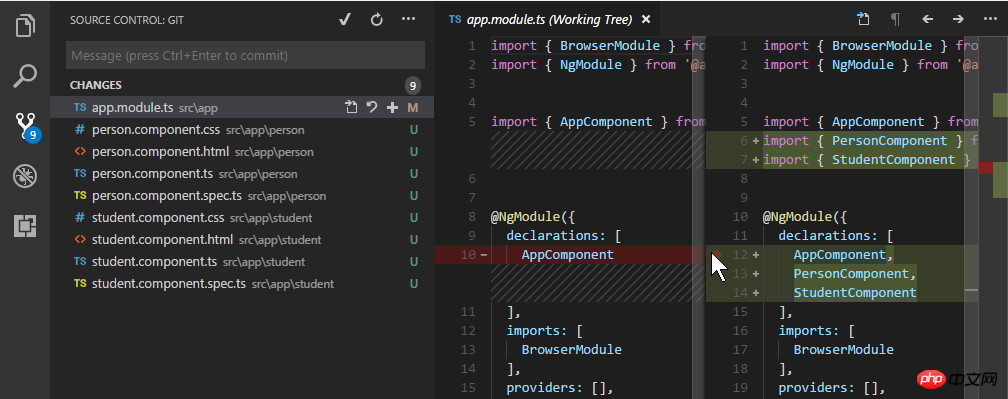Open editor more actions ellipsis menu
1008x399 pixels.
pyautogui.click(x=990, y=19)
